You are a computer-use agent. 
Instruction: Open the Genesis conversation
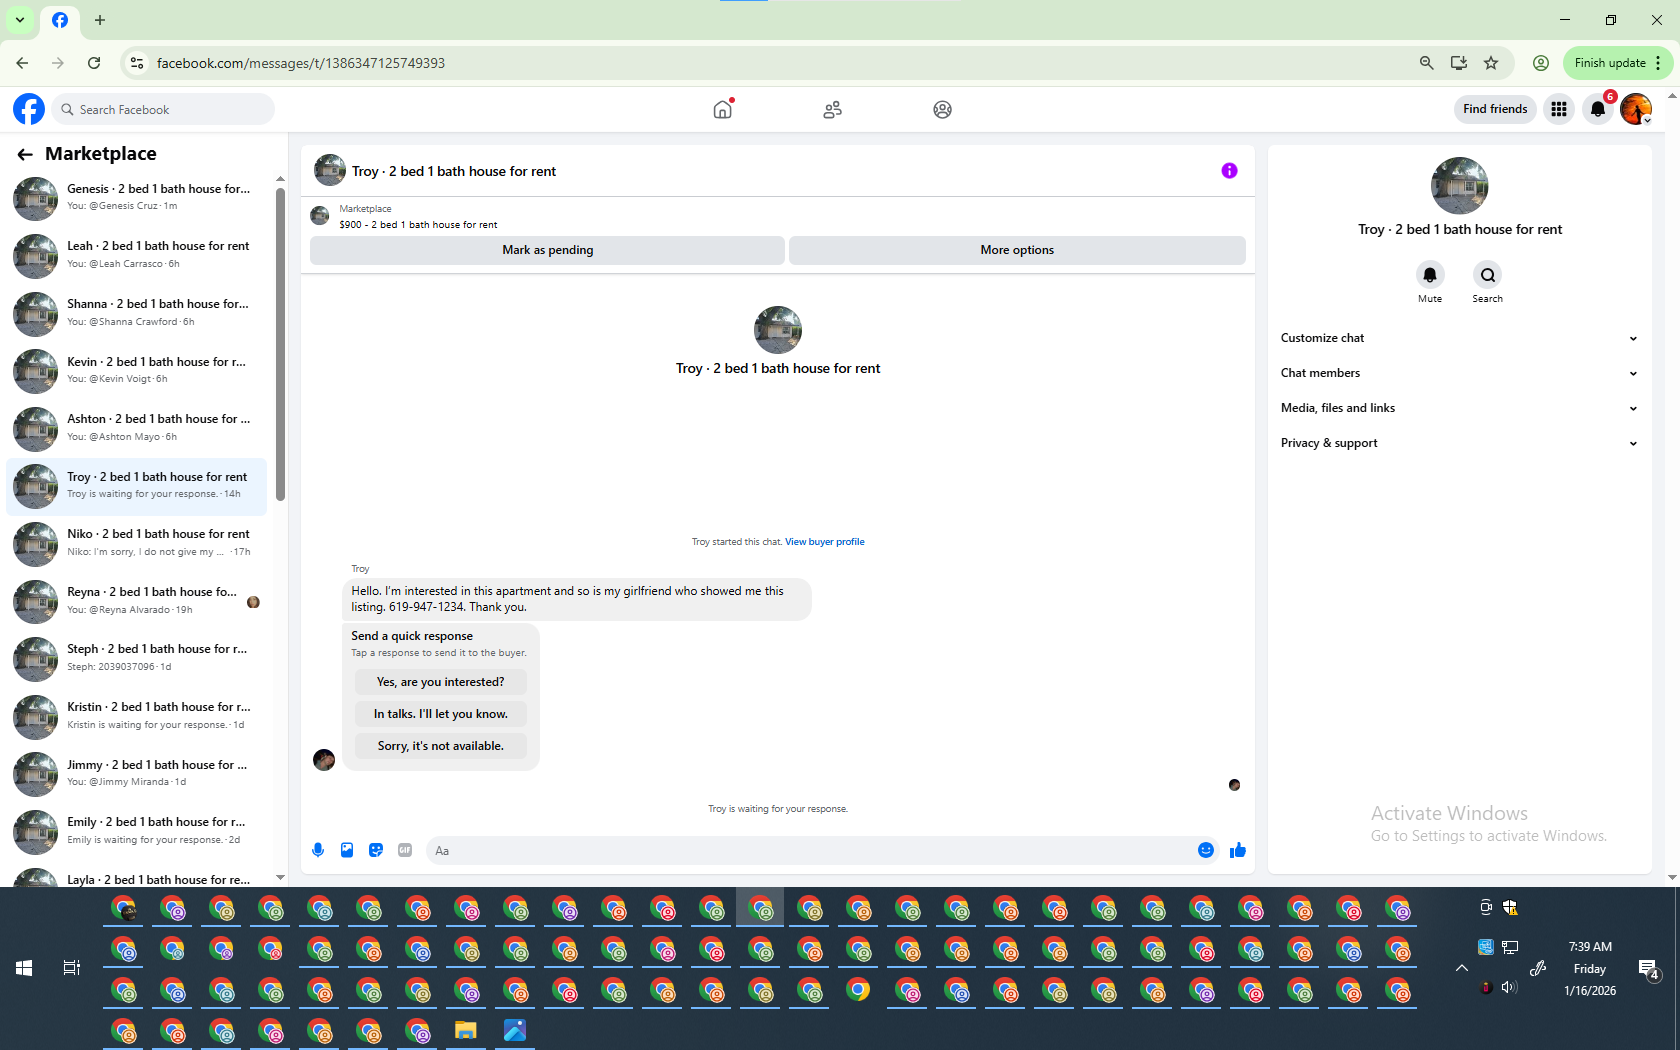[x=137, y=198]
